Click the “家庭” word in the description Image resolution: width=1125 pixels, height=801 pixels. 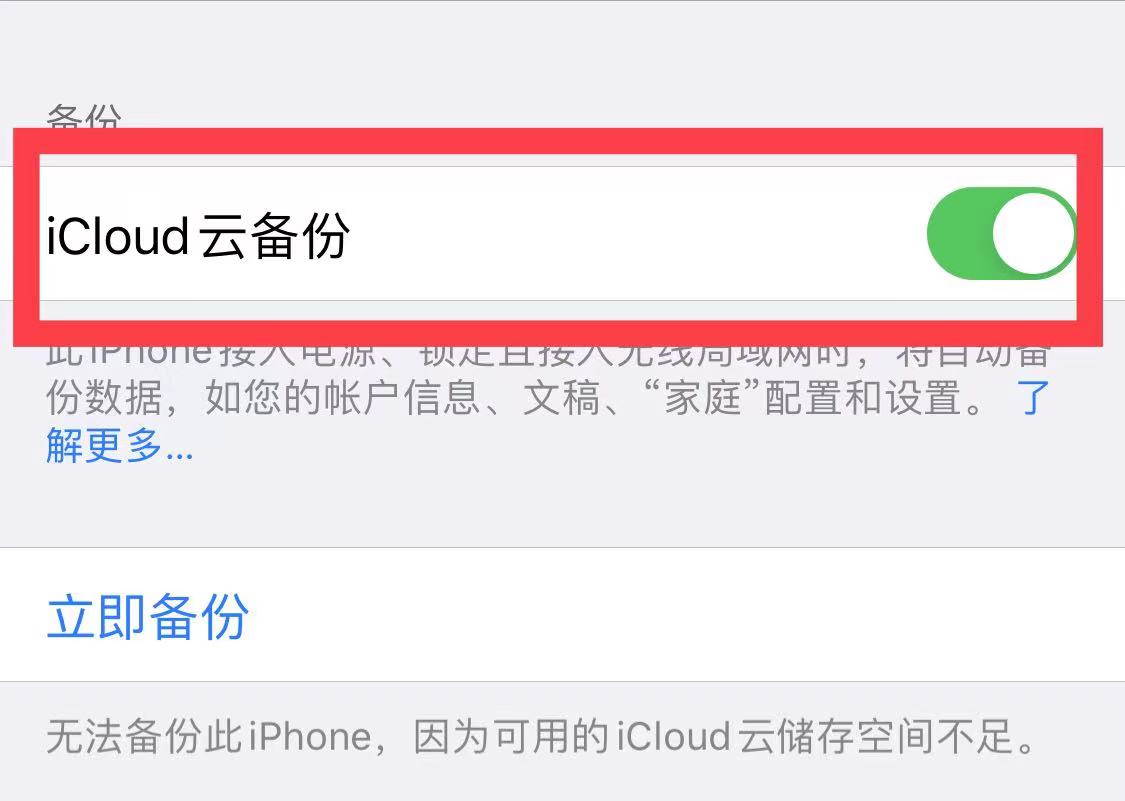click(x=699, y=397)
